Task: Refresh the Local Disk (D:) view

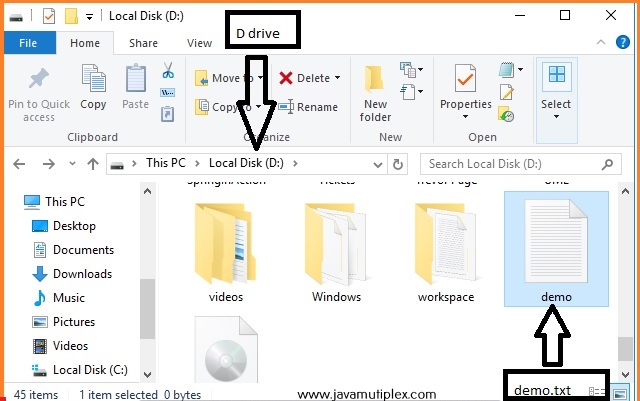Action: tap(398, 164)
